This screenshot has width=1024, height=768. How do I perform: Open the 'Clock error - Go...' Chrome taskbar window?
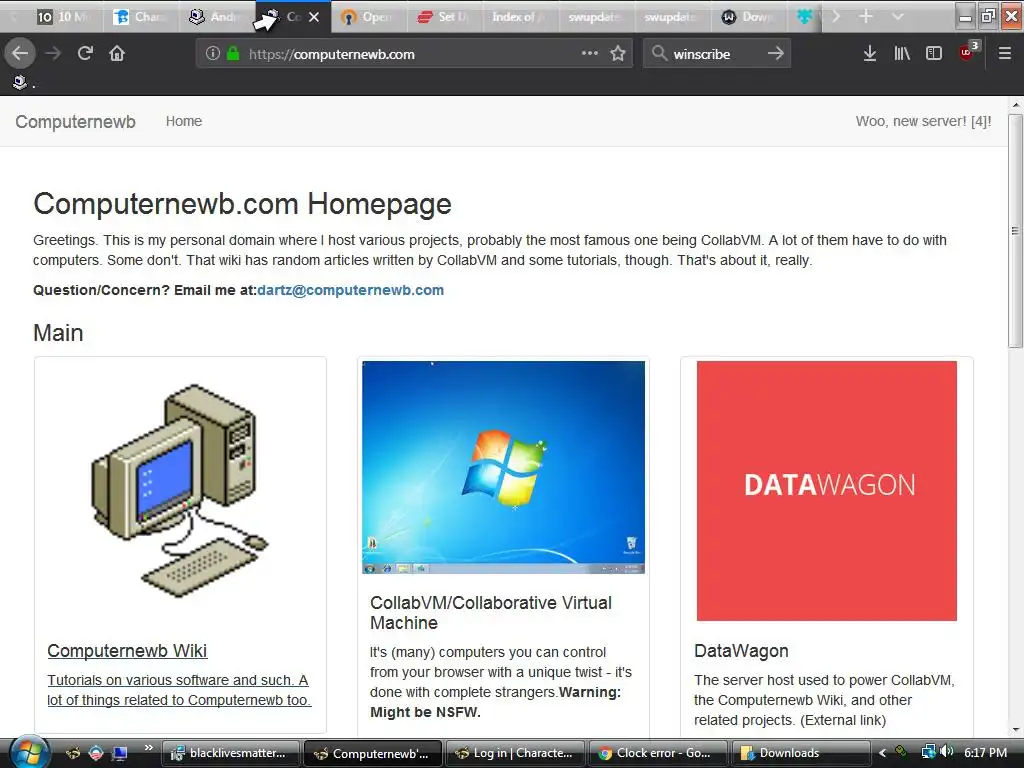coord(656,753)
